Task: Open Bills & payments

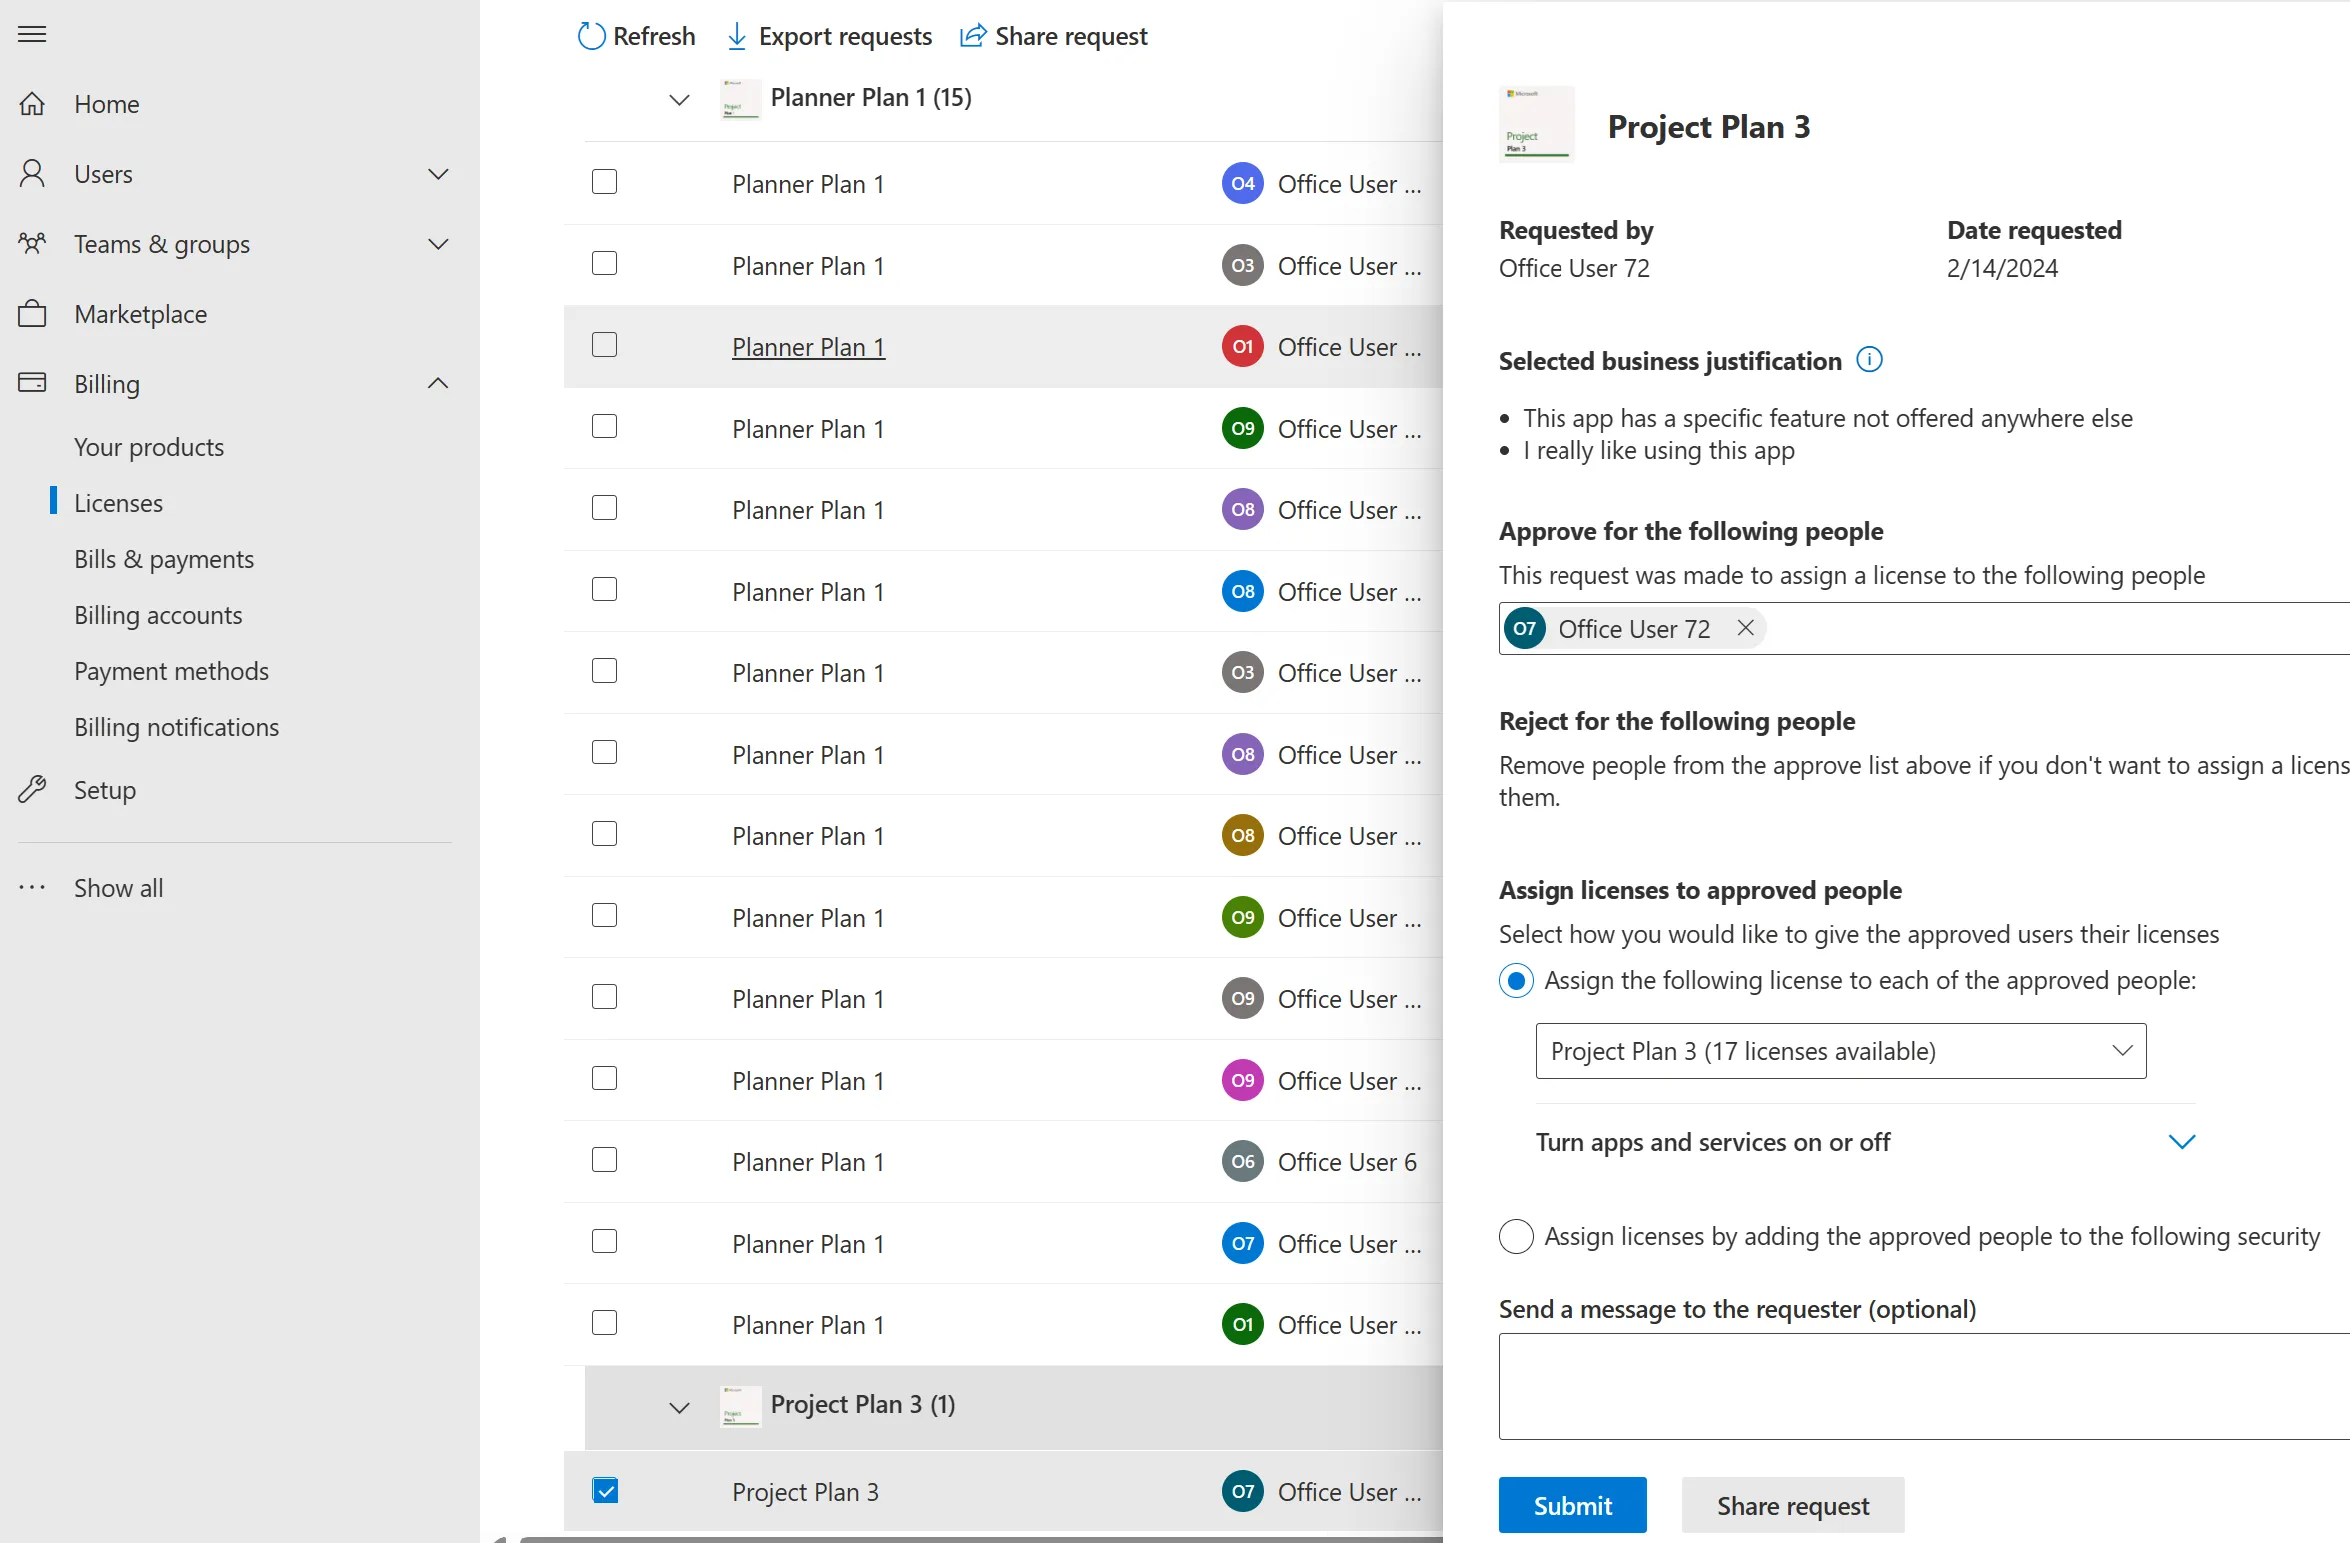Action: click(x=164, y=559)
